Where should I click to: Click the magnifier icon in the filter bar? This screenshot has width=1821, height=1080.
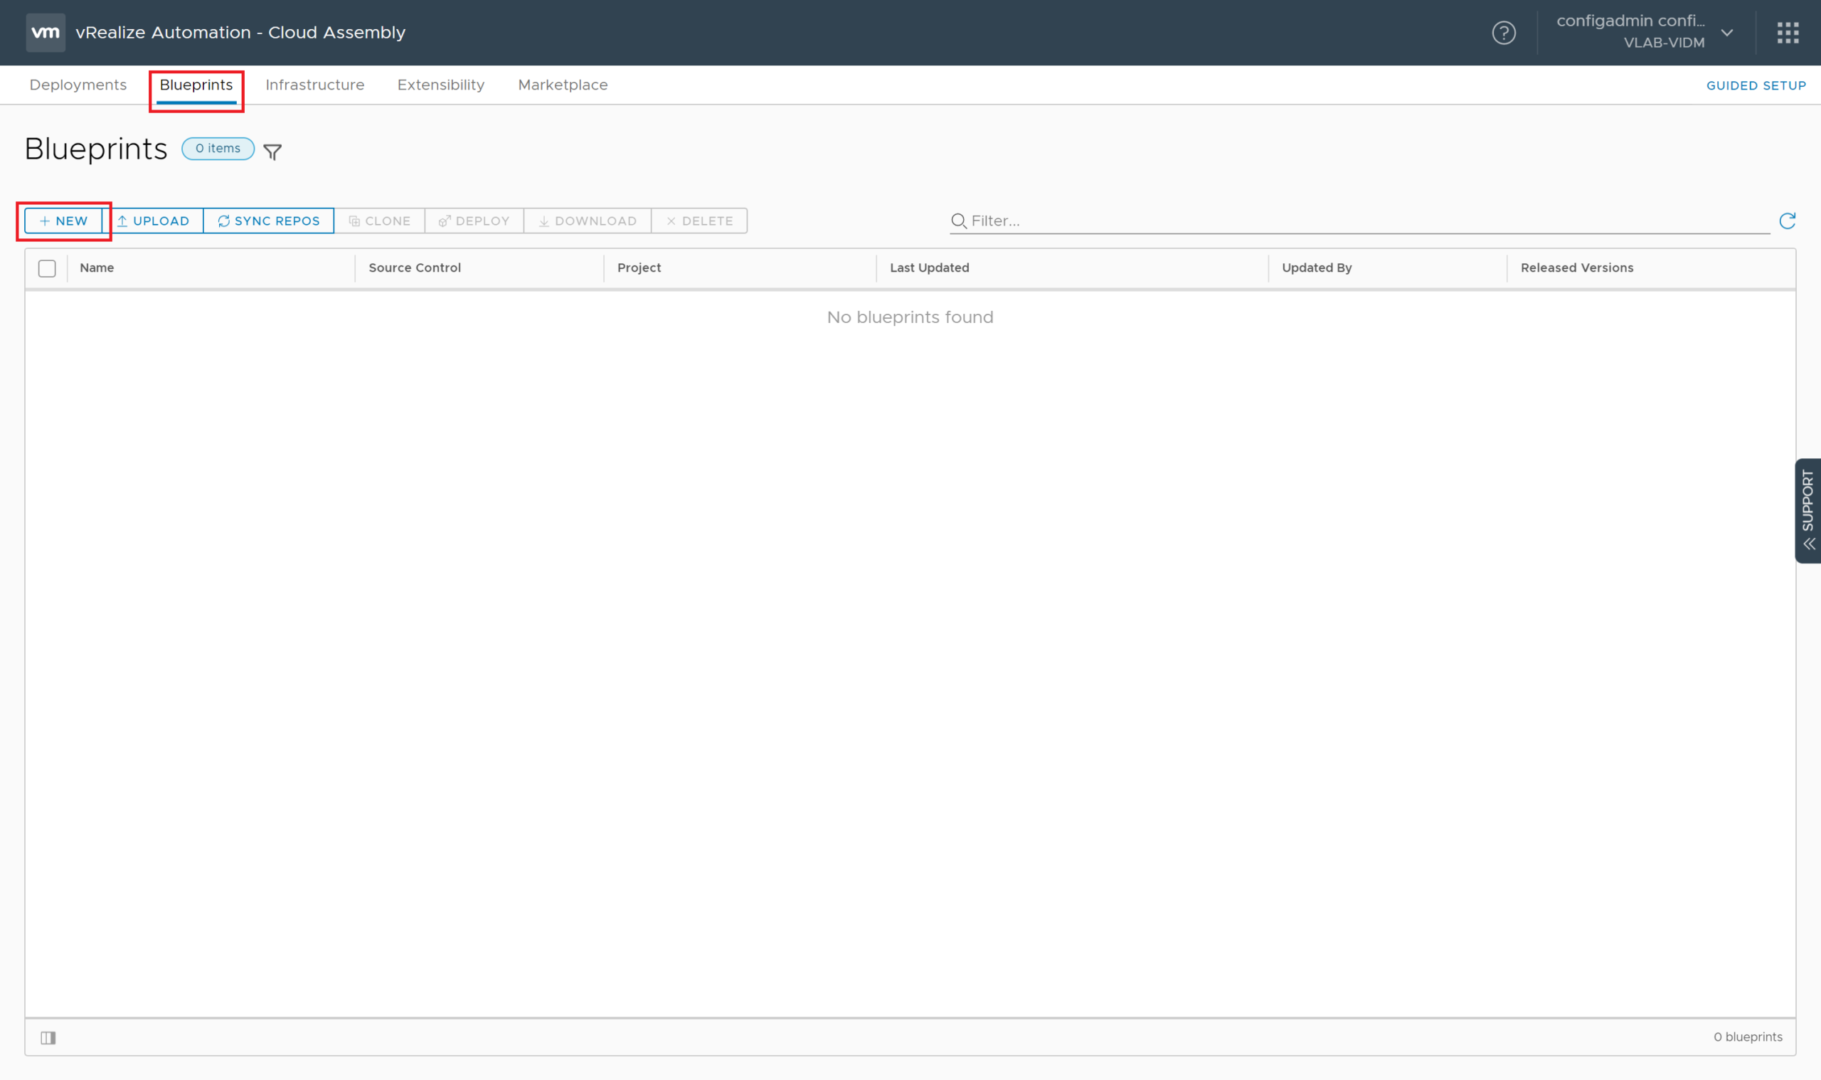(958, 221)
